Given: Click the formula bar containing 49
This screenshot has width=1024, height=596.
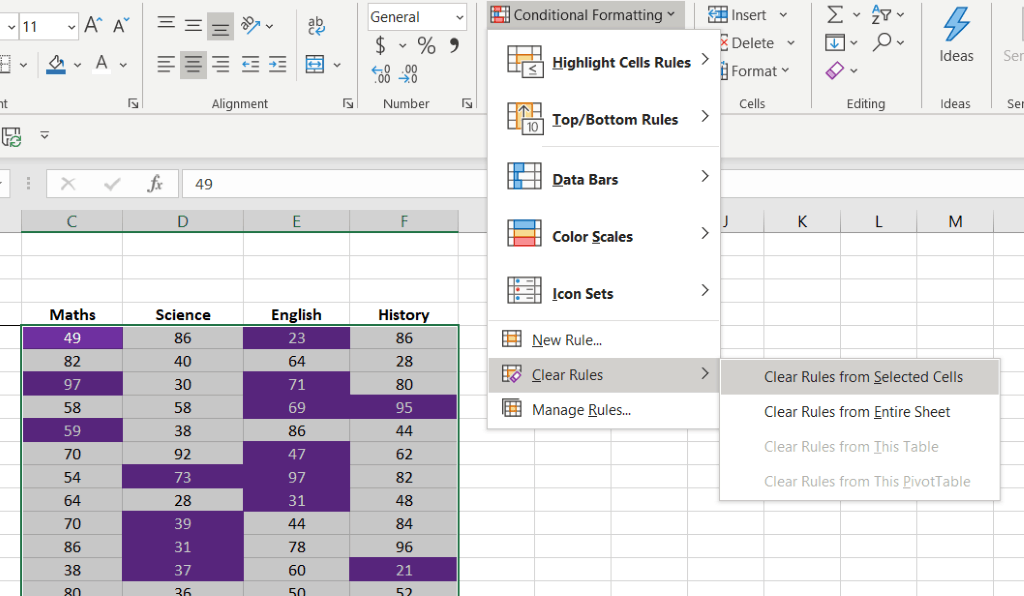Looking at the screenshot, I should click(x=334, y=184).
